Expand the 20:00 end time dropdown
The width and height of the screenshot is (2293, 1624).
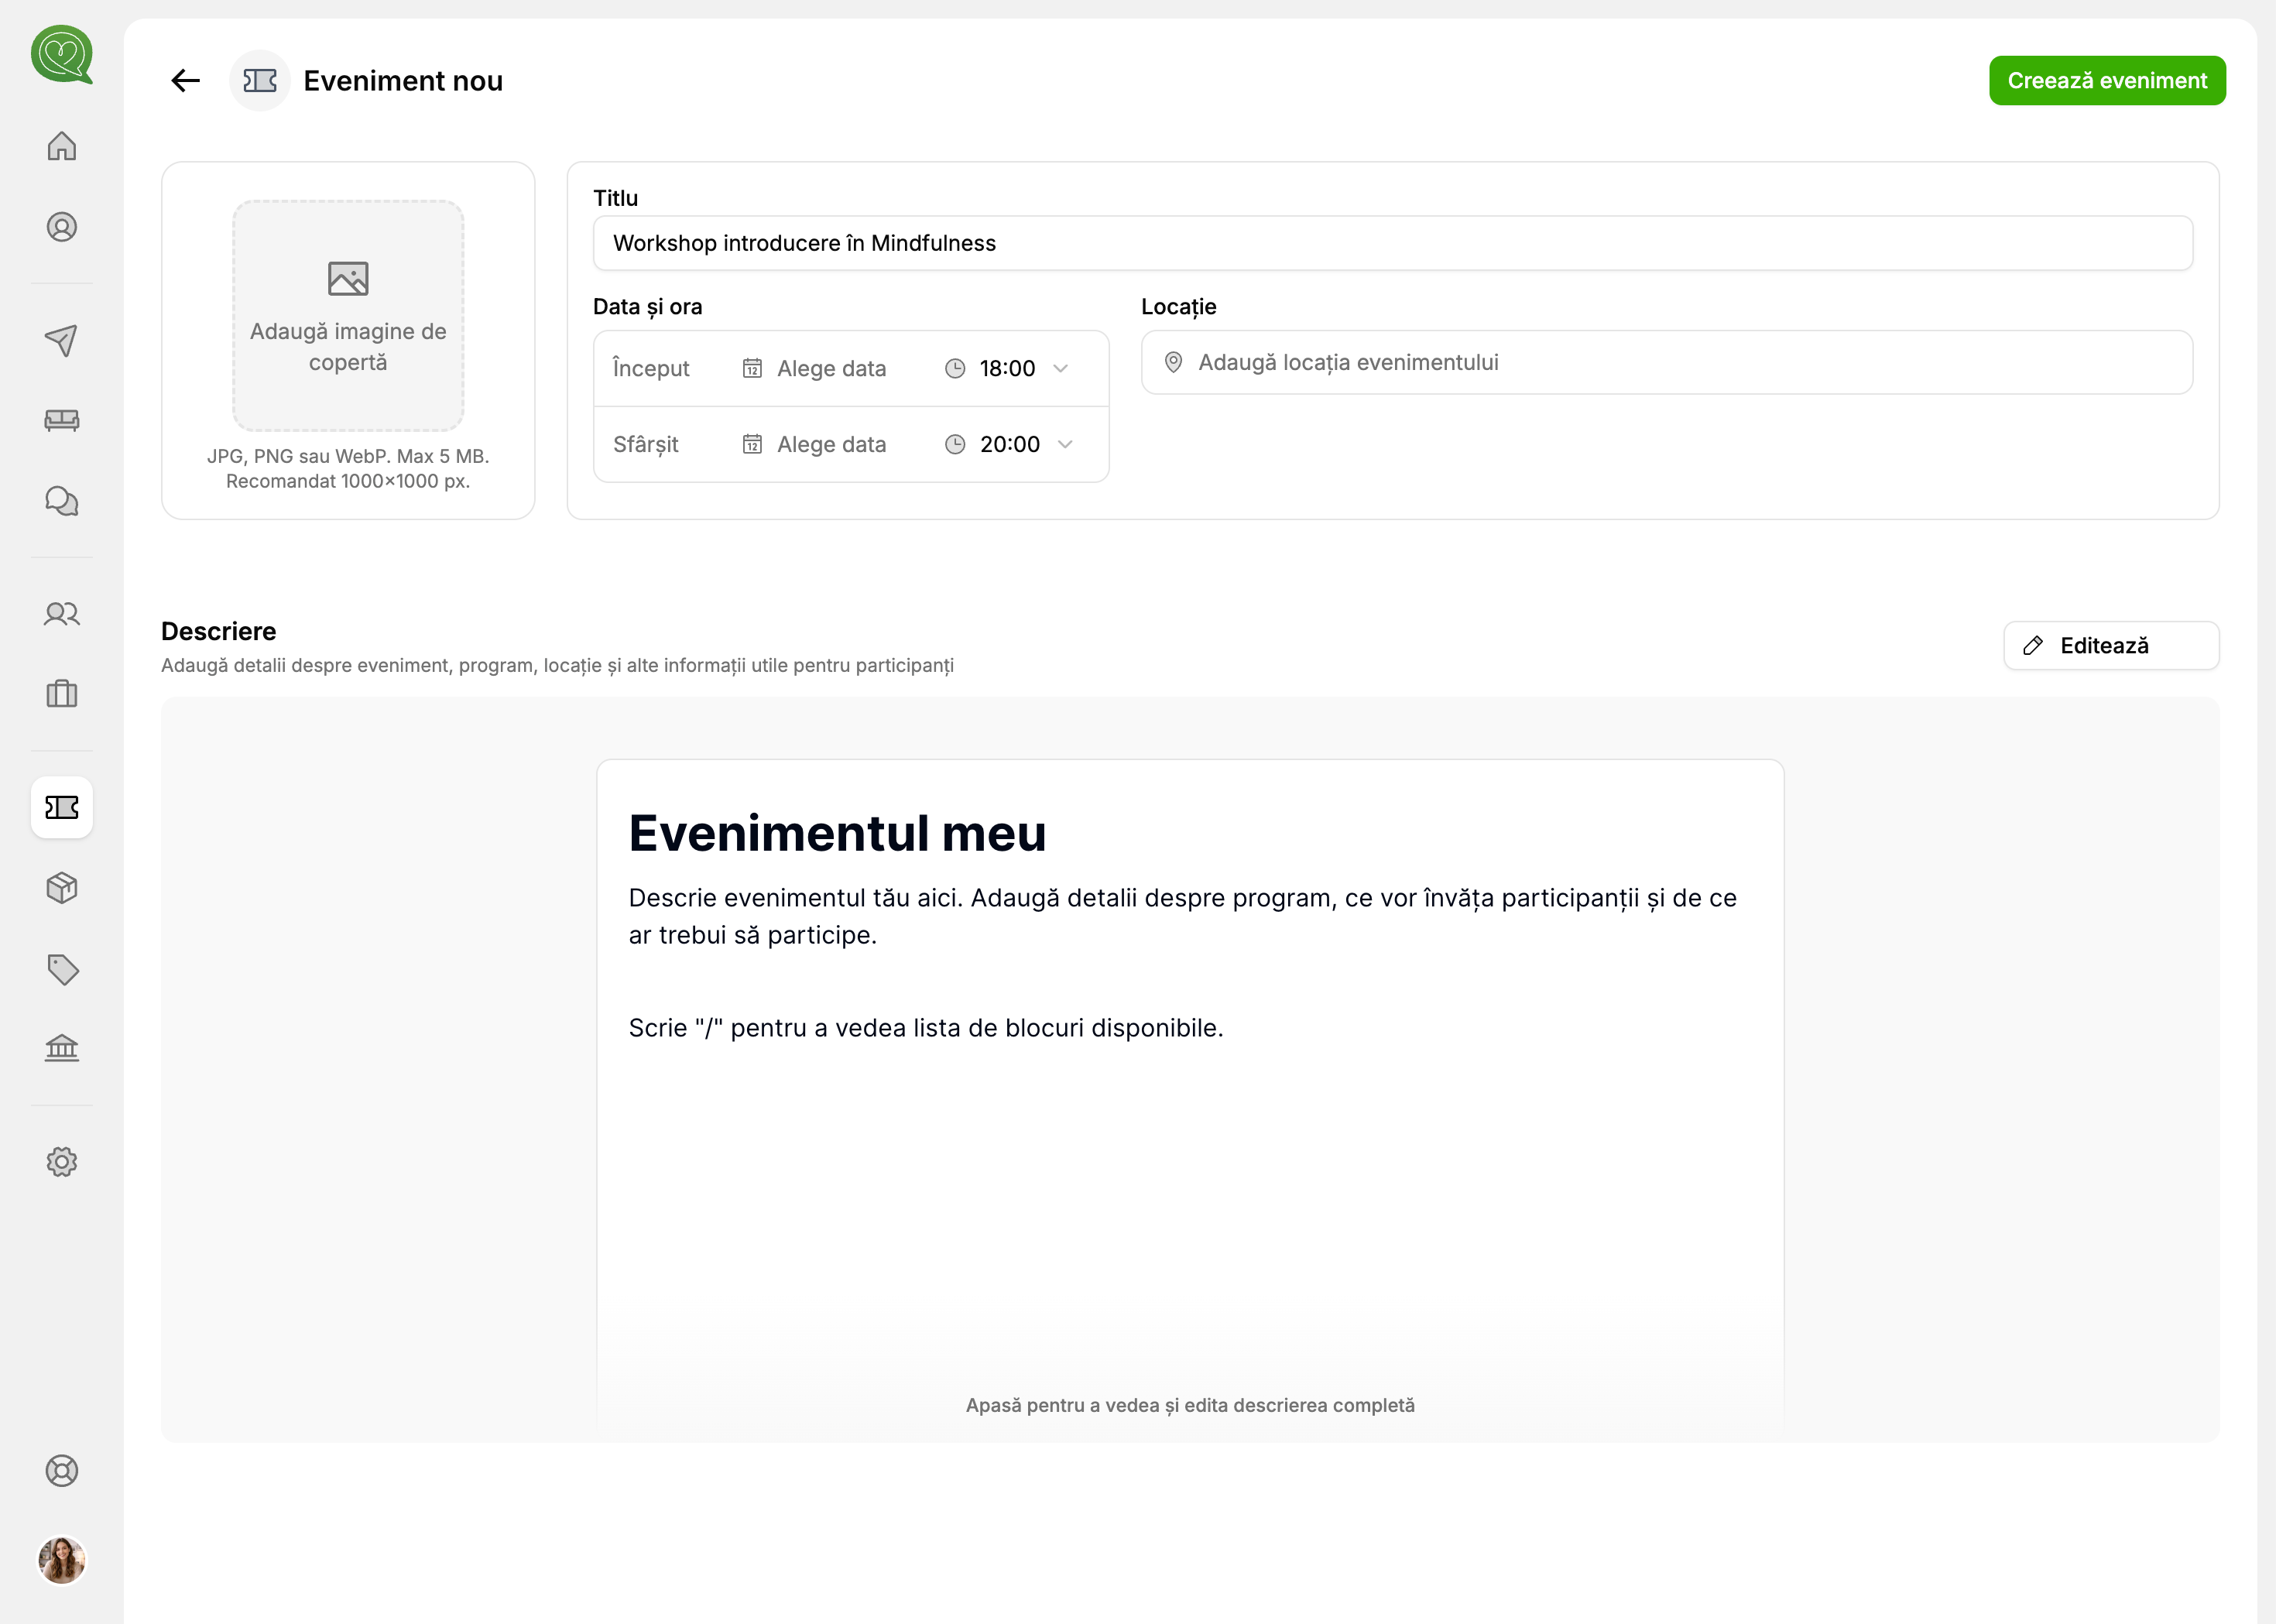point(1065,445)
